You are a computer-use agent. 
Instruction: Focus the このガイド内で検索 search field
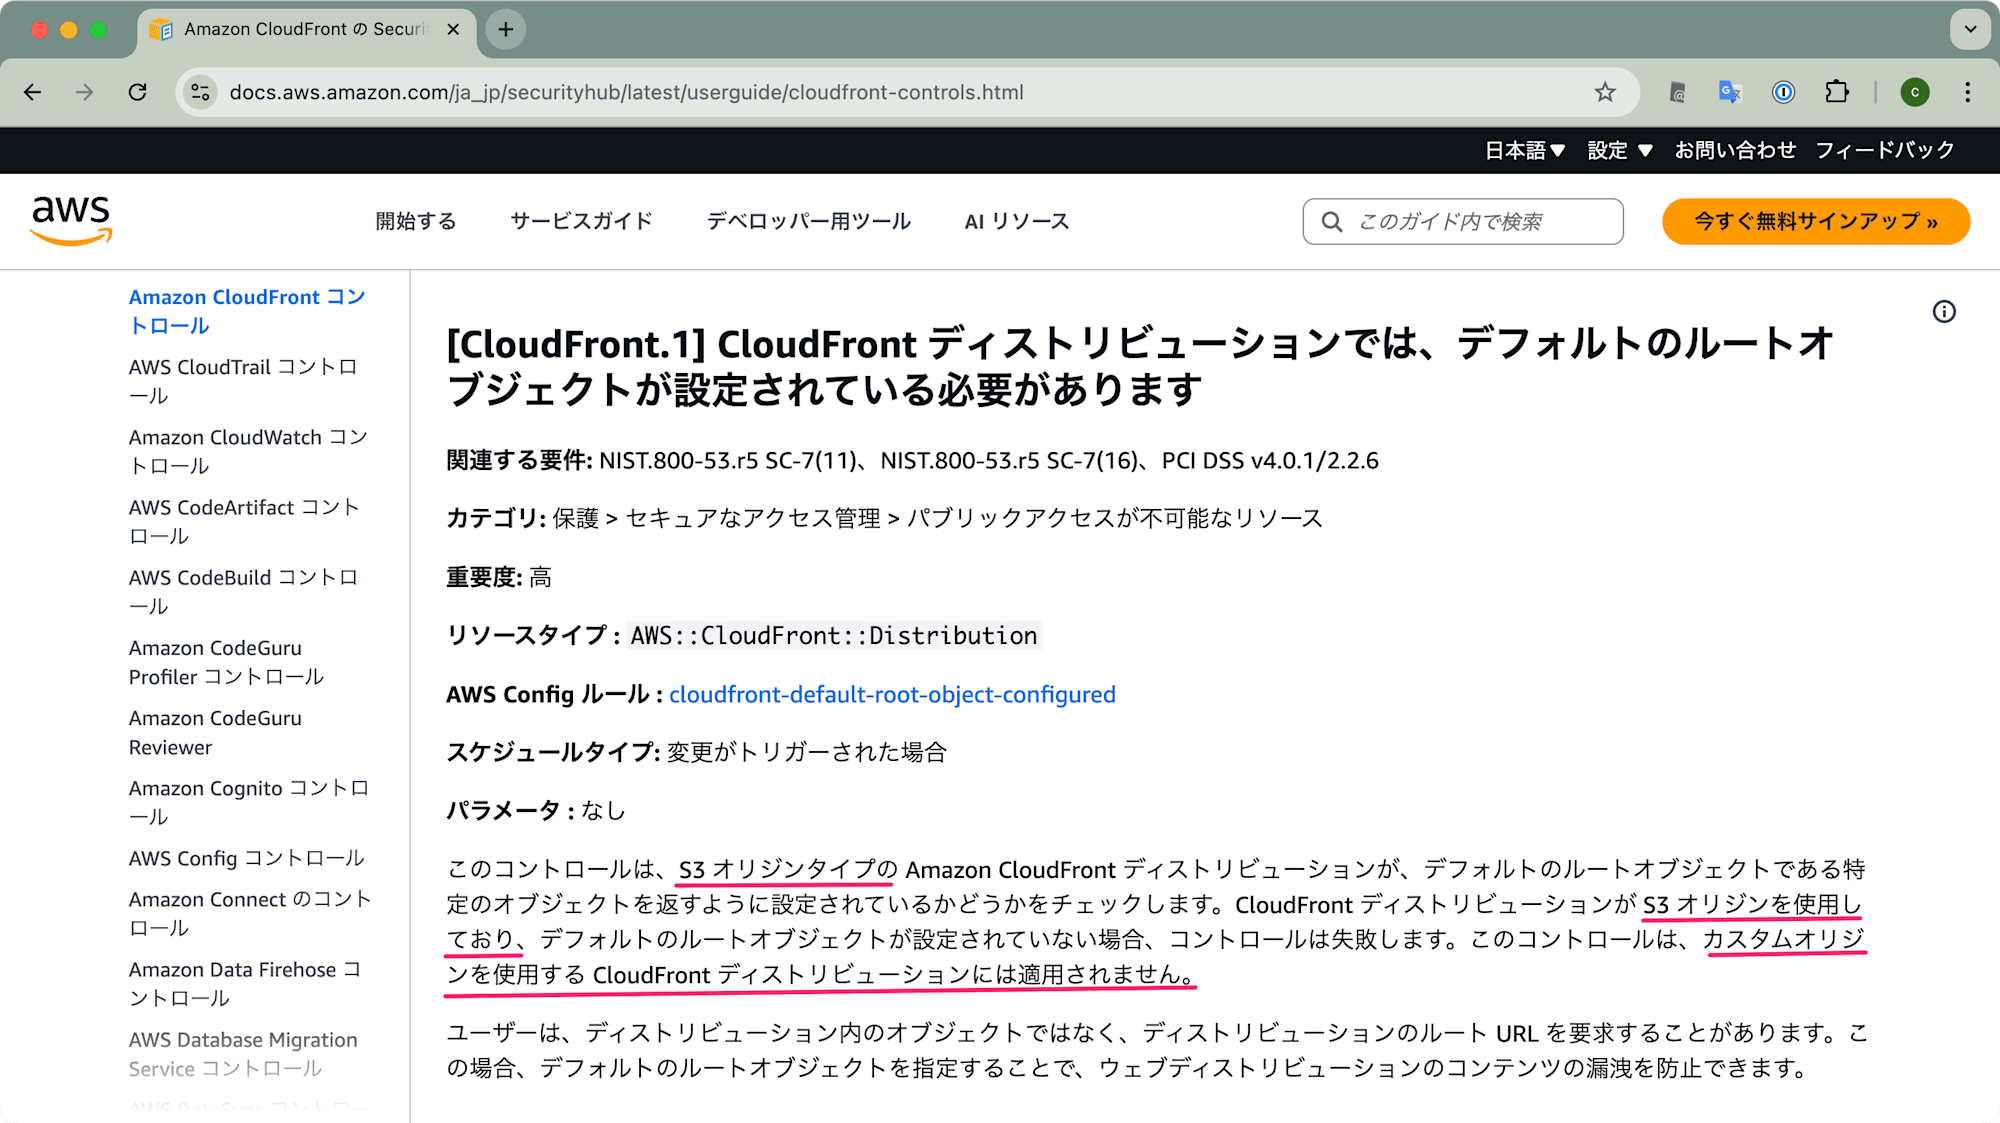[x=1463, y=221]
